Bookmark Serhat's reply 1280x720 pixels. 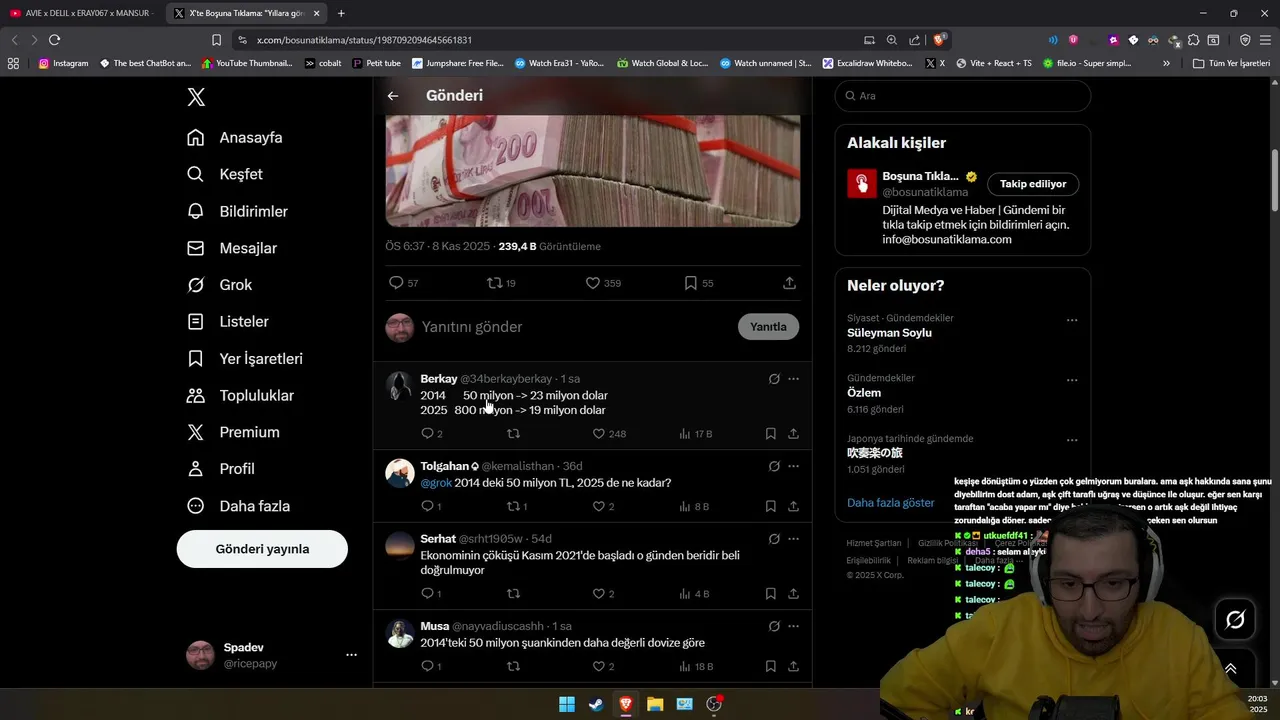(x=770, y=594)
